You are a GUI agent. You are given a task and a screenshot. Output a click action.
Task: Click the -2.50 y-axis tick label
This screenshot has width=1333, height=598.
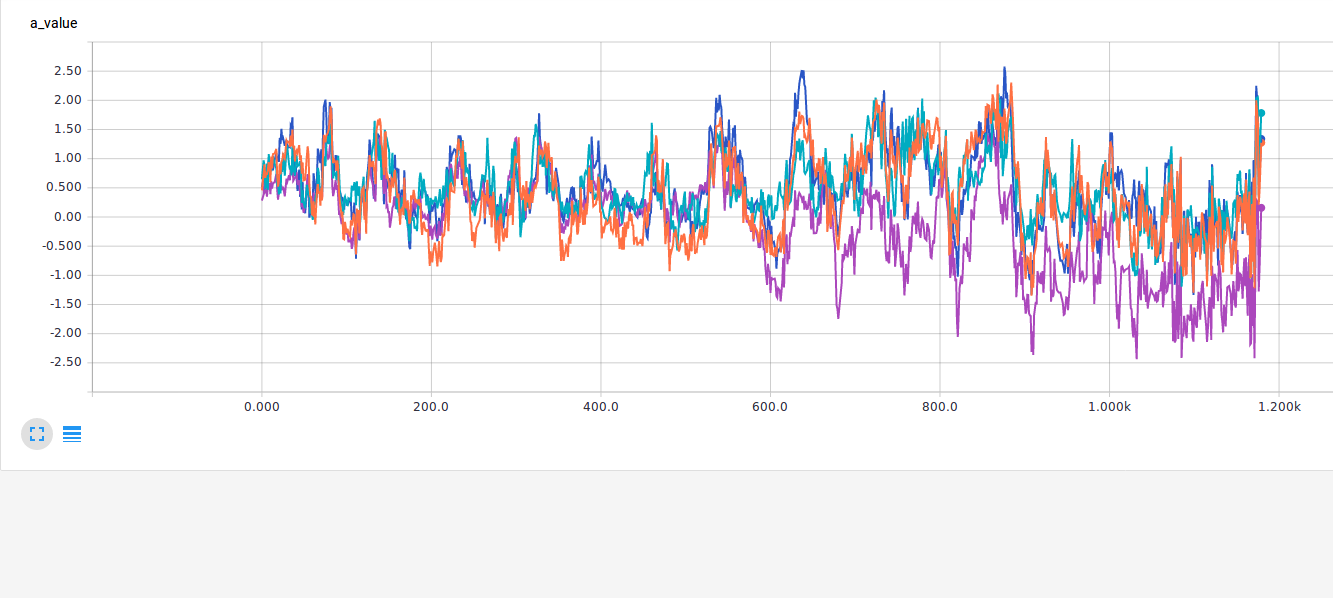click(66, 363)
